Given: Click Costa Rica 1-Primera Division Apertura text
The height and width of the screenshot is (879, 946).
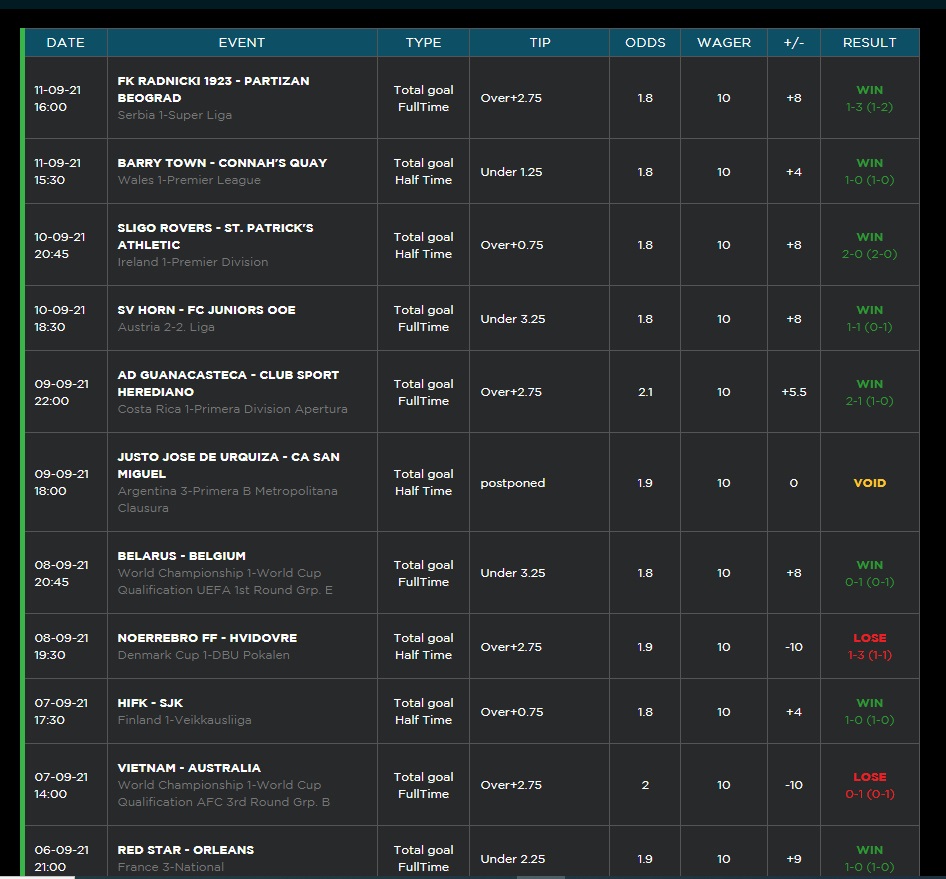Looking at the screenshot, I should pos(232,409).
